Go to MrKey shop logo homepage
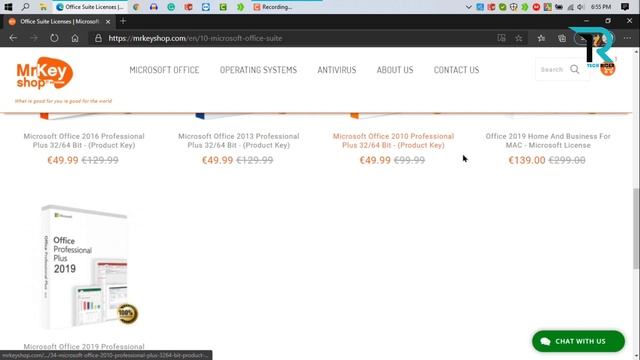 pyautogui.click(x=45, y=73)
